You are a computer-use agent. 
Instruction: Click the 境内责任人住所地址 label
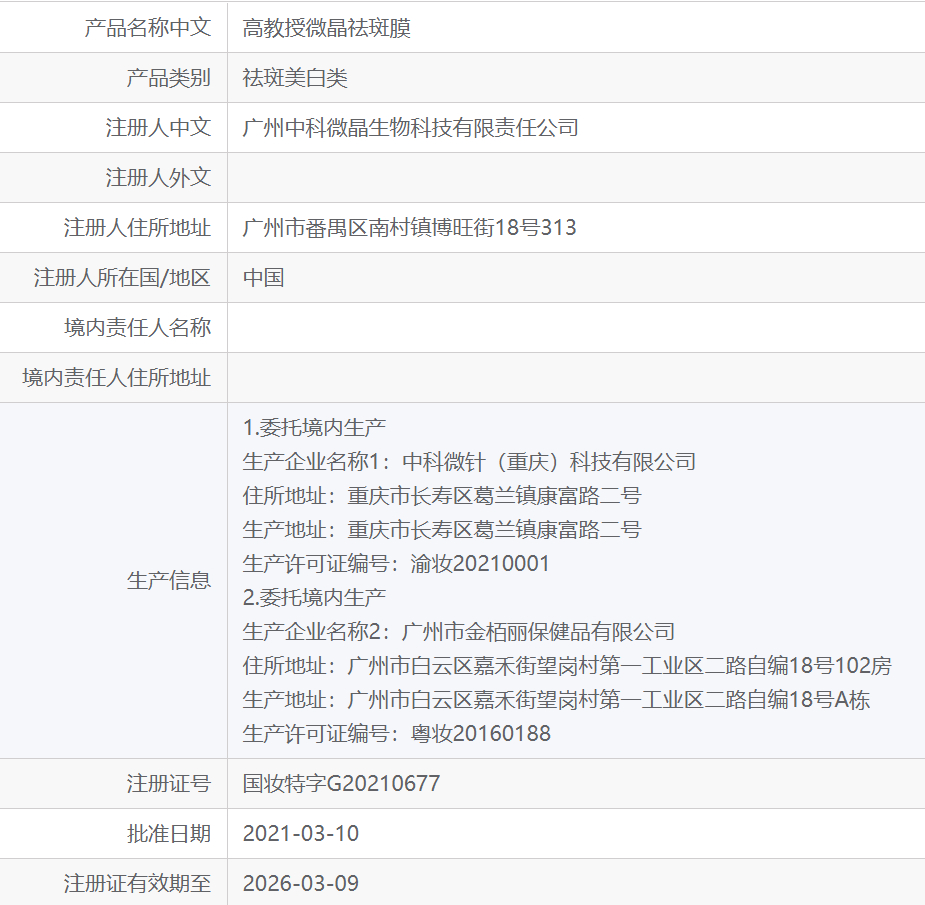tap(117, 378)
